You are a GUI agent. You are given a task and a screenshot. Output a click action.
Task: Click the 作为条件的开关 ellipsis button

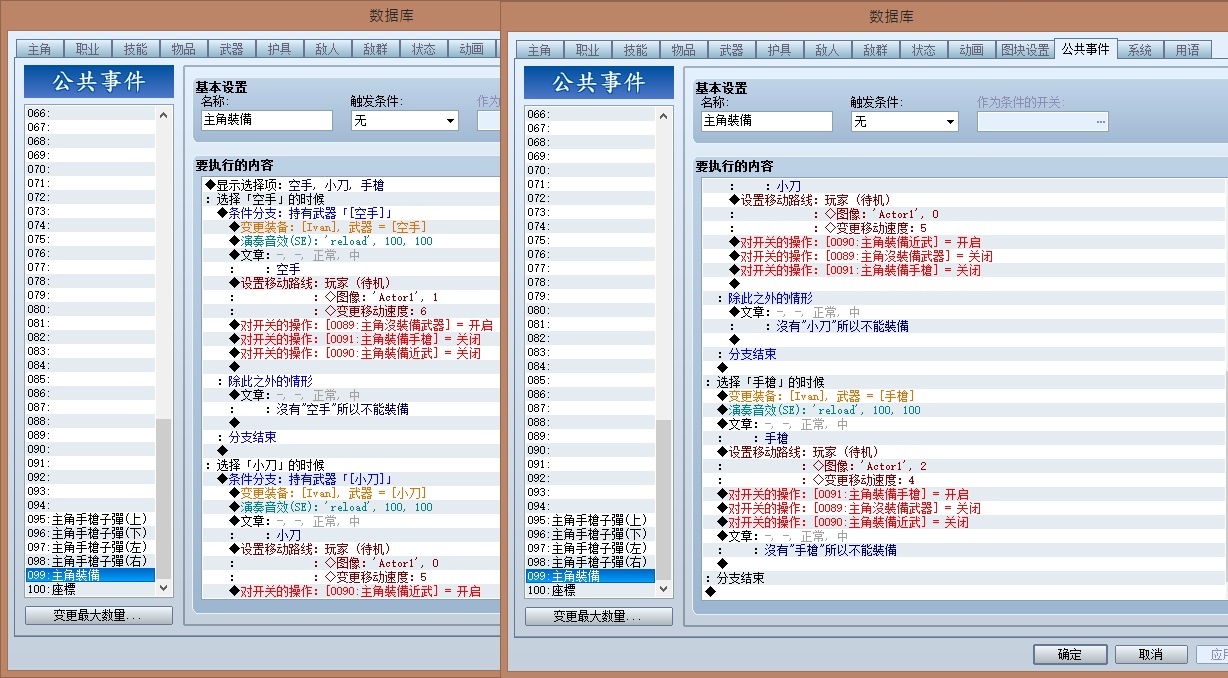pyautogui.click(x=1101, y=122)
